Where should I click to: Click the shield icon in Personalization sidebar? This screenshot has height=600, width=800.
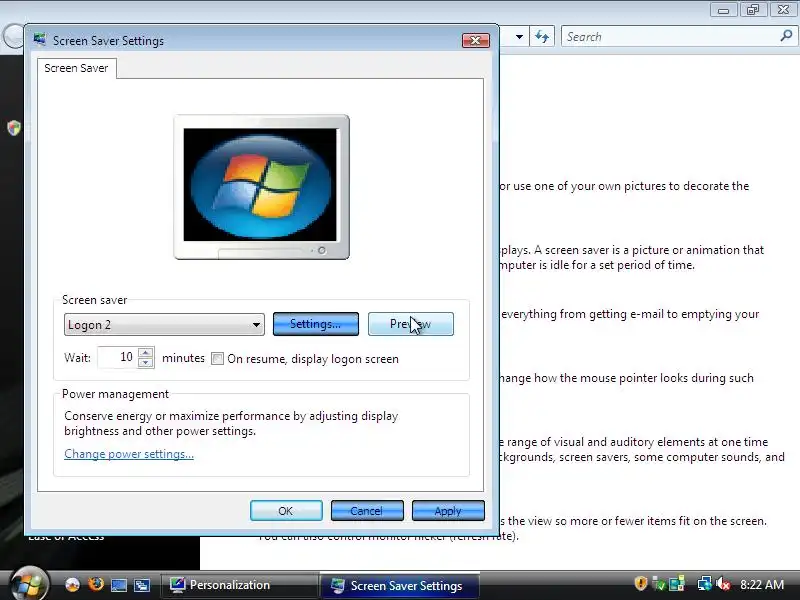tap(14, 127)
